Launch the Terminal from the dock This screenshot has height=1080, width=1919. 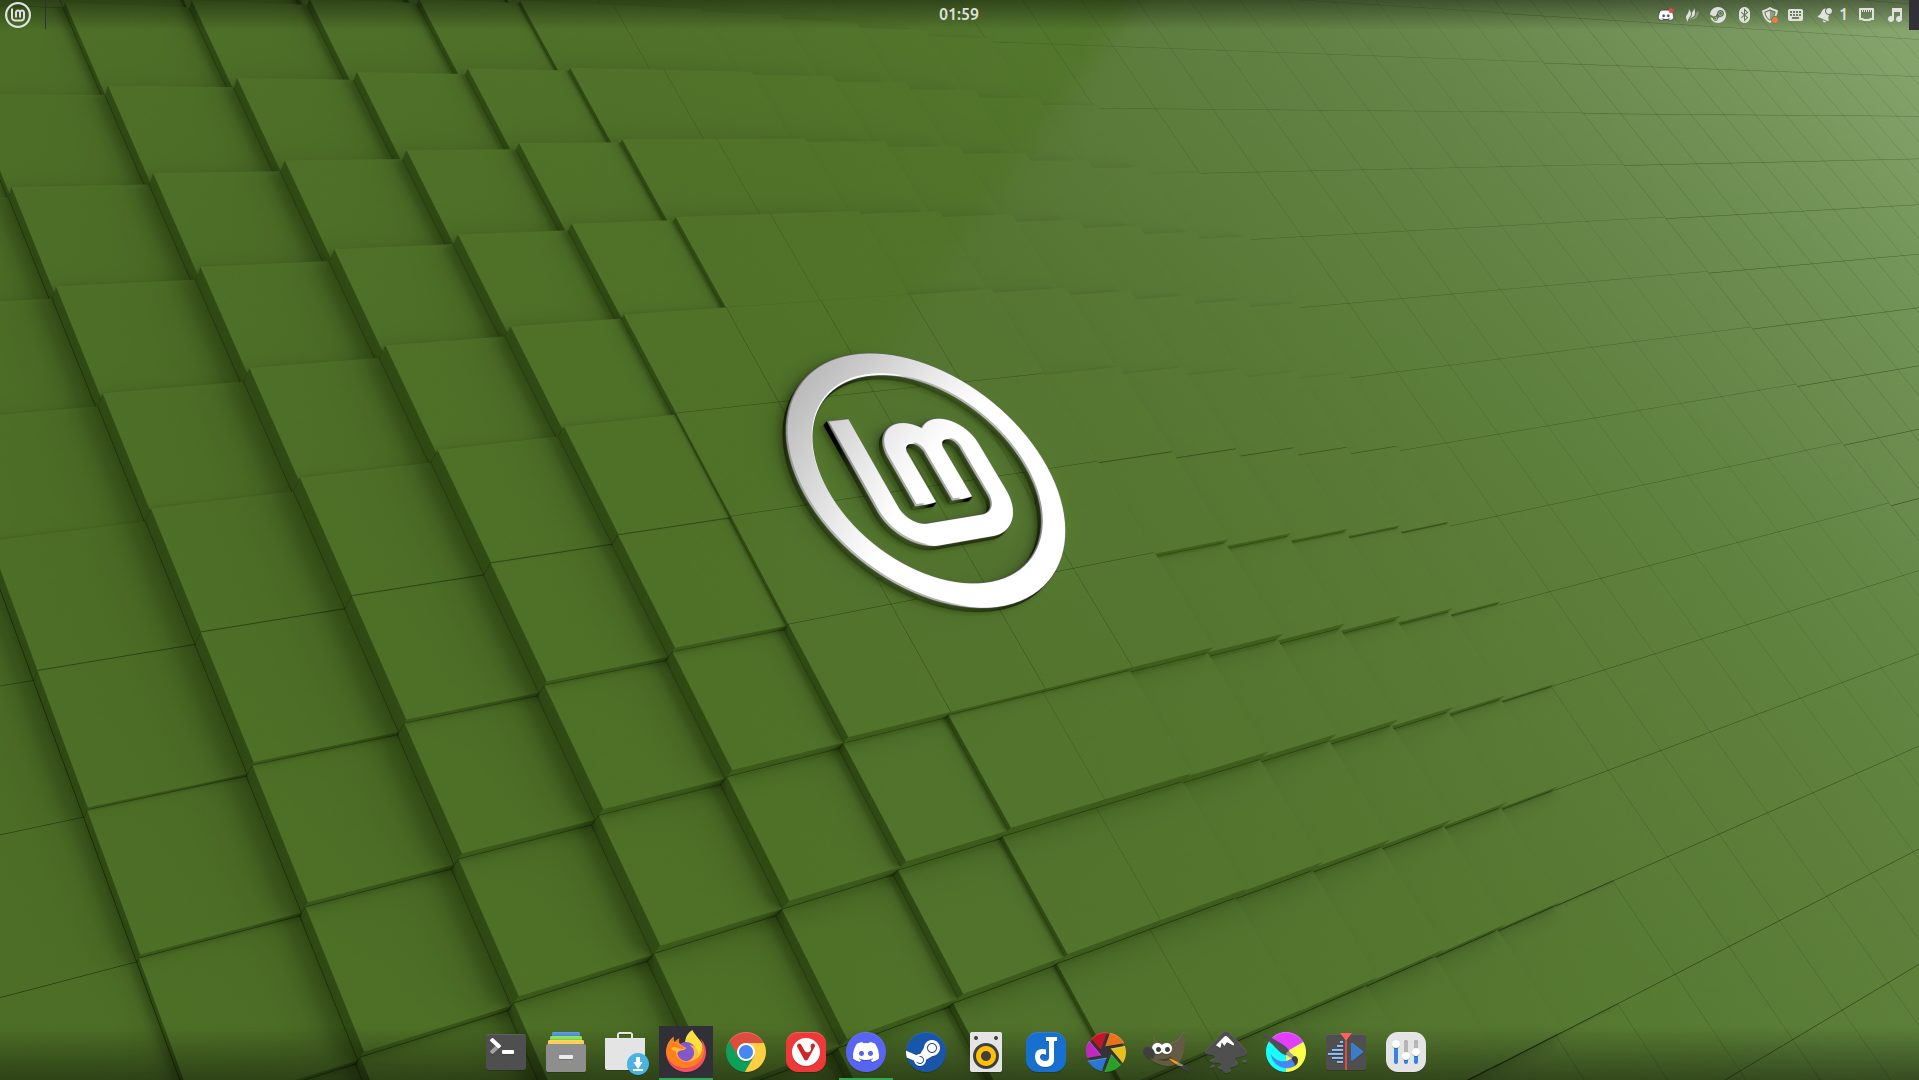[x=505, y=1052]
